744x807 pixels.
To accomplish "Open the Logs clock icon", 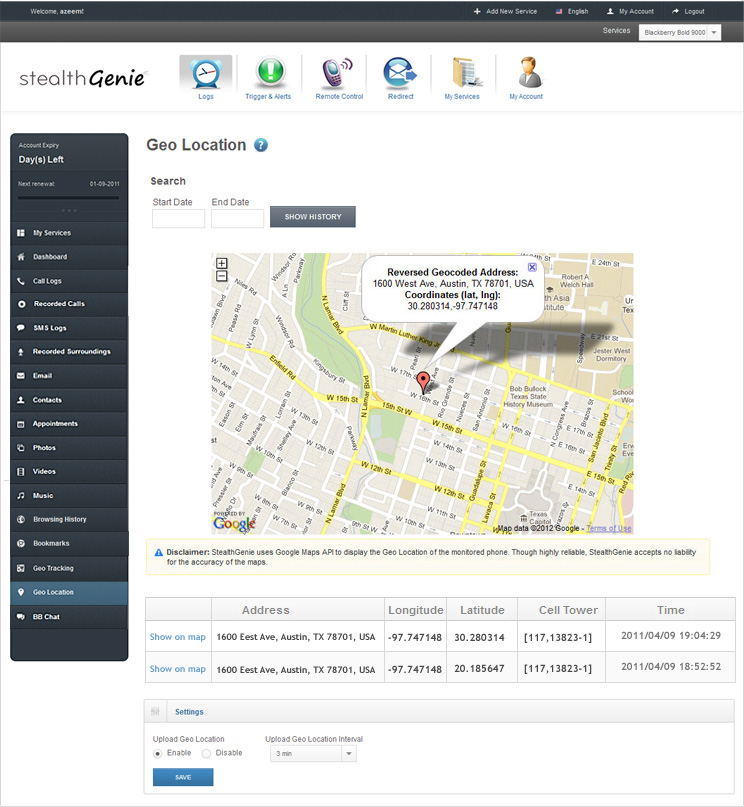I will [206, 73].
